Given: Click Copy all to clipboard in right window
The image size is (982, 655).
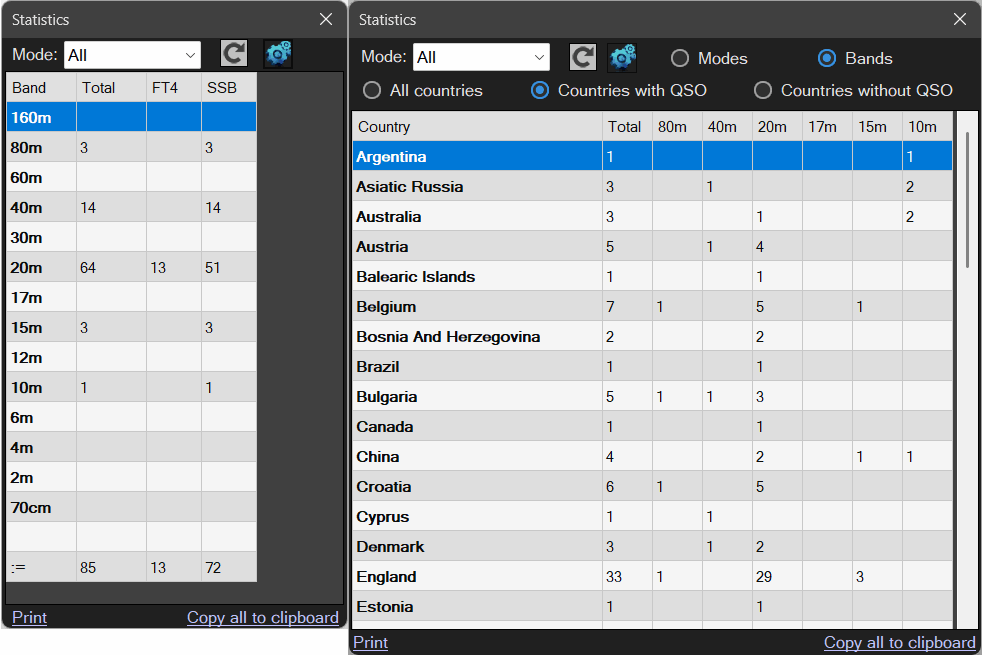Looking at the screenshot, I should click(899, 642).
